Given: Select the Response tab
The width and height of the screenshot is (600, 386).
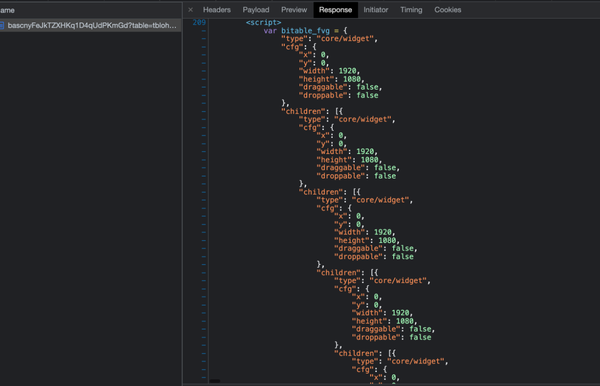Looking at the screenshot, I should [x=336, y=10].
